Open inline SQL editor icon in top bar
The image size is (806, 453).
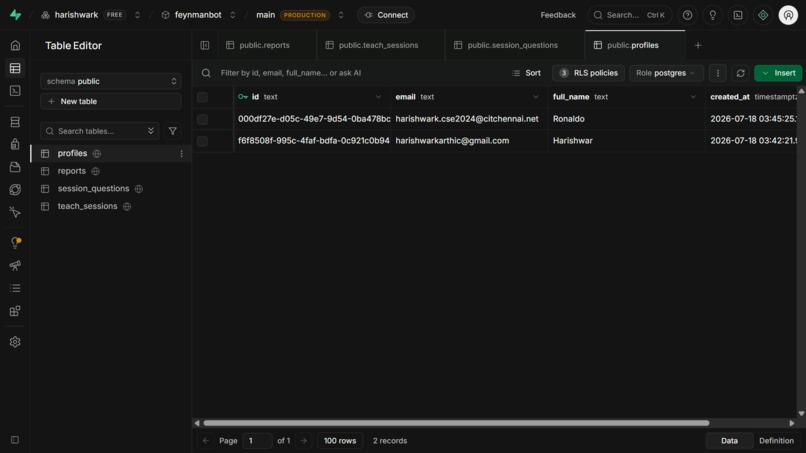(x=738, y=15)
